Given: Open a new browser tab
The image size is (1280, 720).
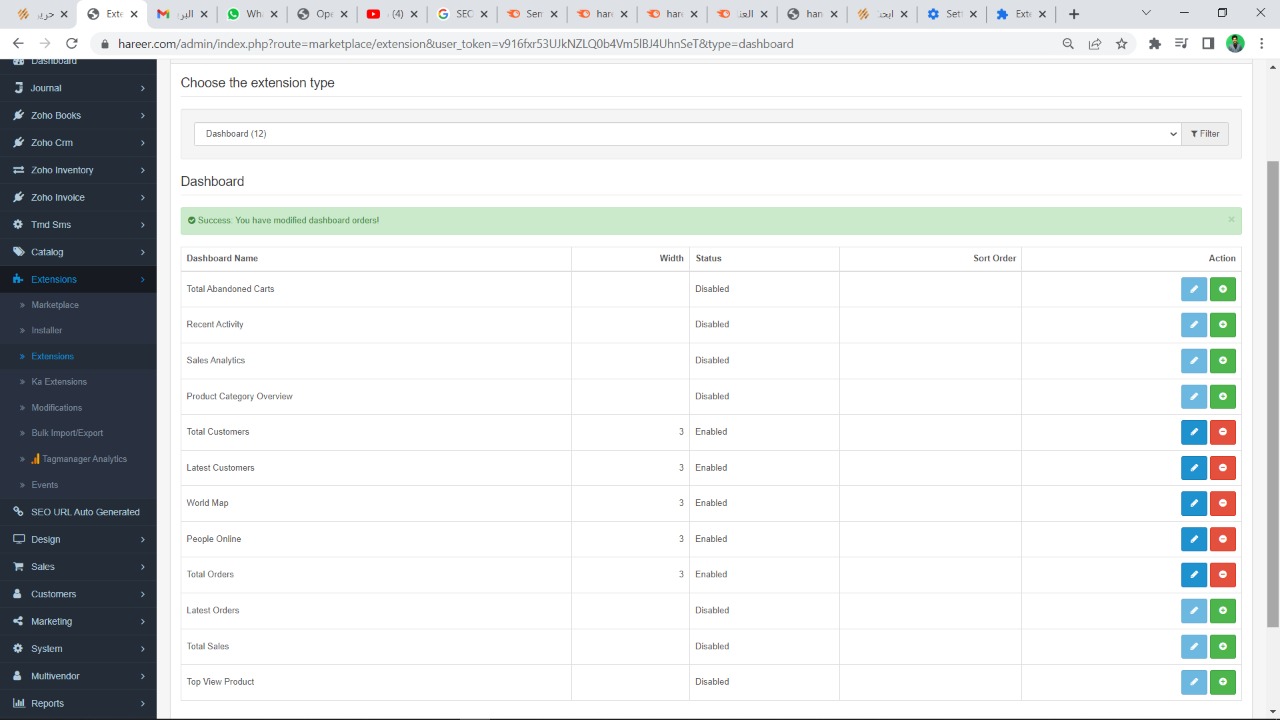Looking at the screenshot, I should pos(1074,14).
